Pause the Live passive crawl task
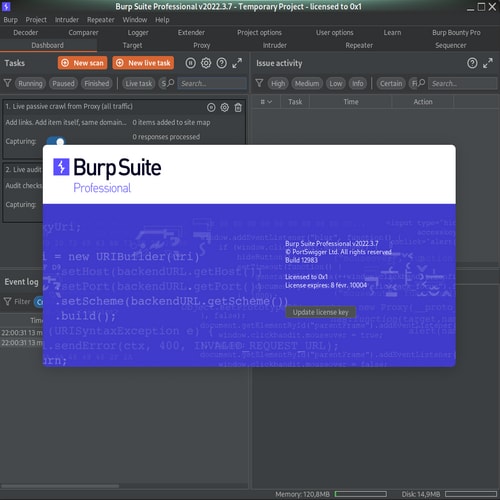This screenshot has width=500, height=500. (211, 107)
